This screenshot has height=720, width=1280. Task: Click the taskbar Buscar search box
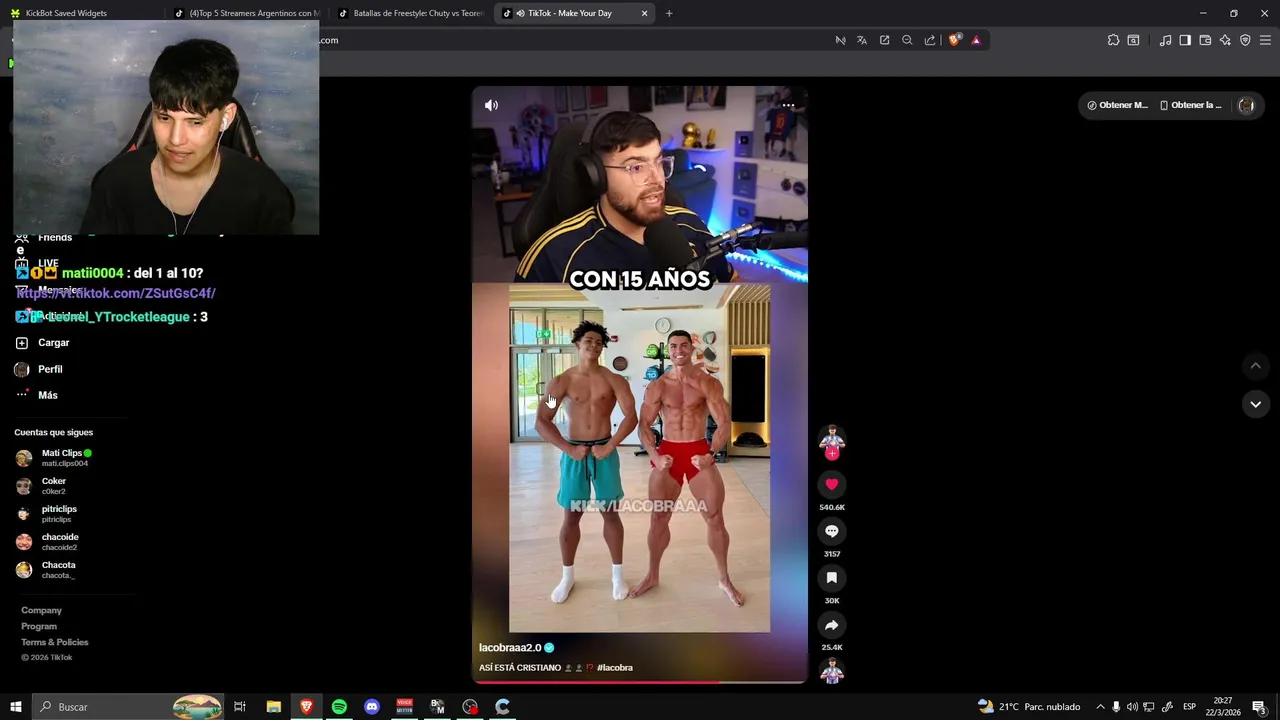pyautogui.click(x=128, y=707)
